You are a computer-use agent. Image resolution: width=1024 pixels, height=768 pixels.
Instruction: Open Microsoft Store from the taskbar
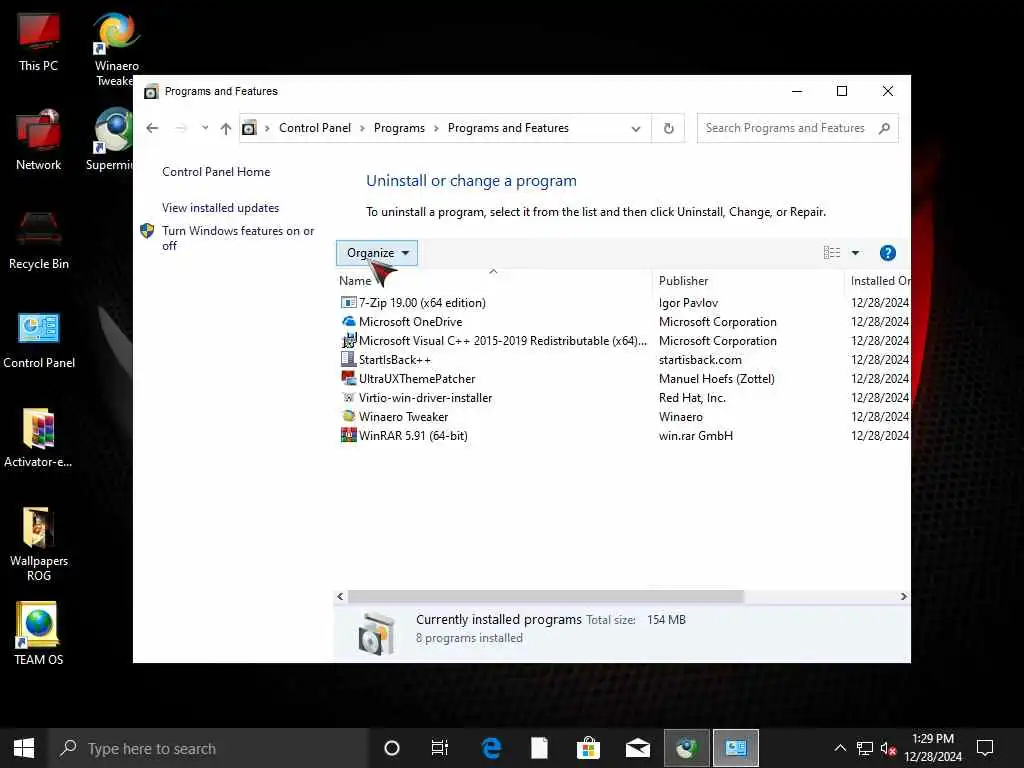coord(588,748)
